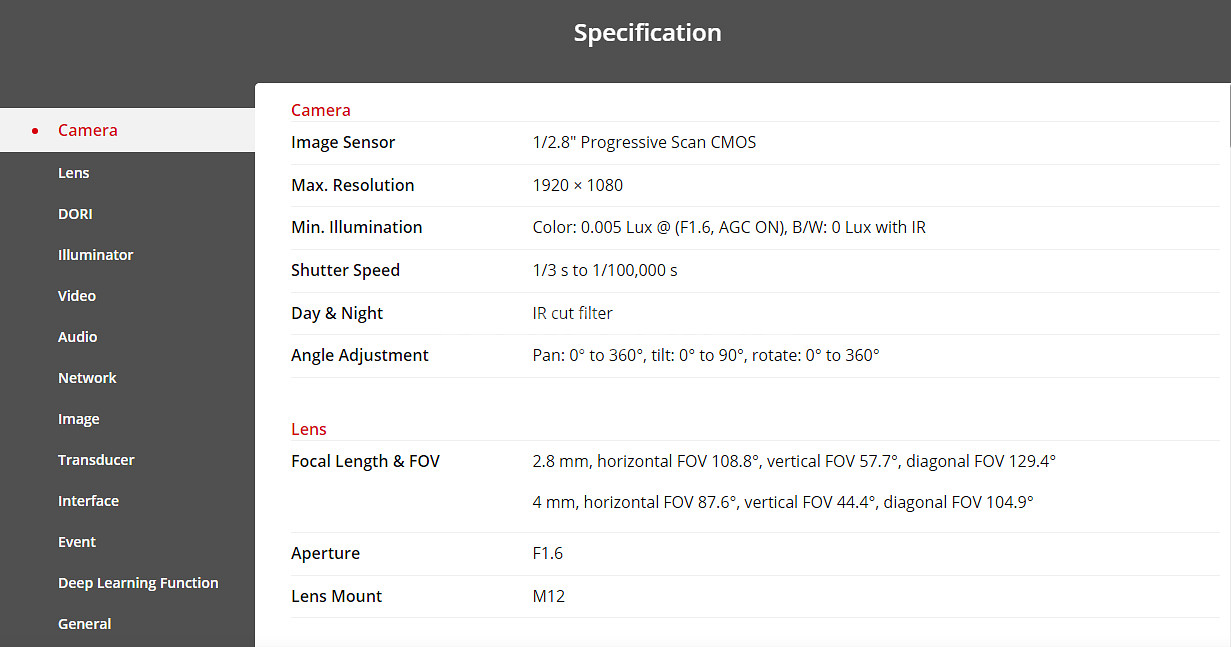Click the Max. Resolution 1920 × 1080 value
The image size is (1231, 647).
pyautogui.click(x=577, y=185)
